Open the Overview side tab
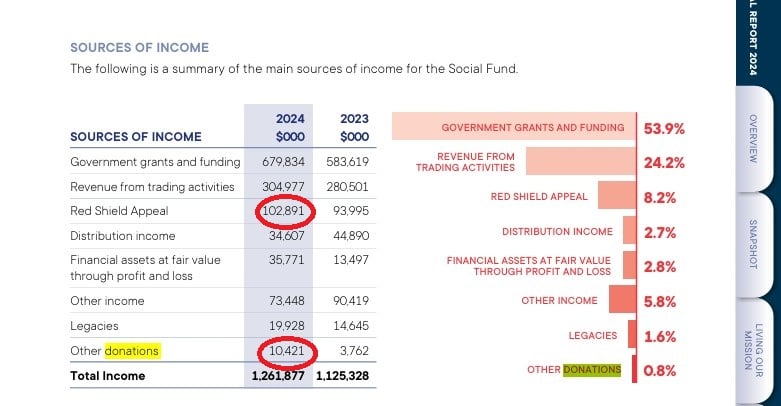Viewport: 781px width, 406px height. 754,139
